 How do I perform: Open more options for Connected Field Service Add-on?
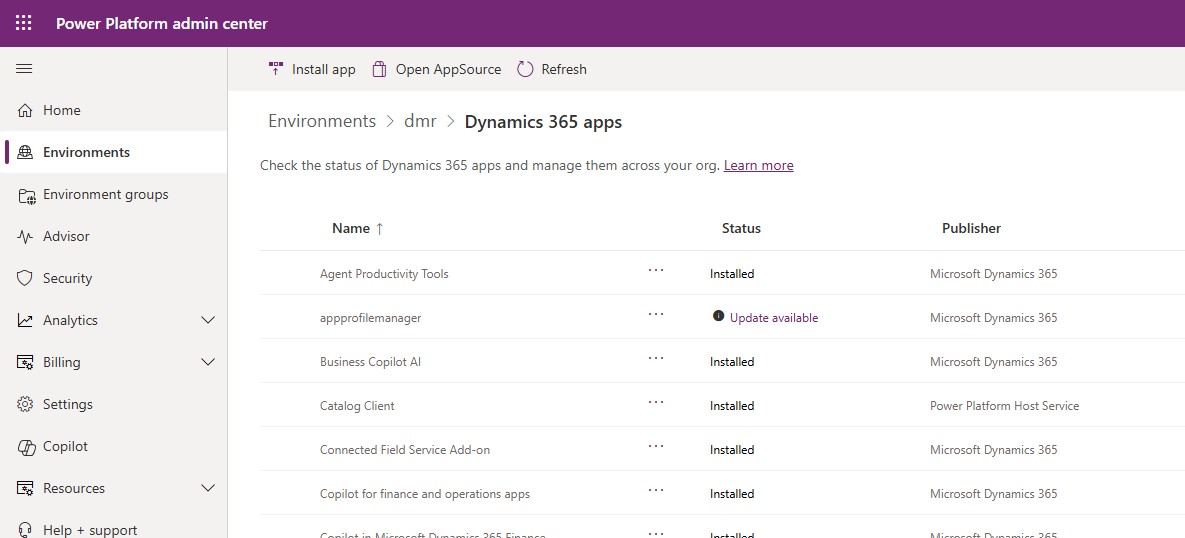point(656,446)
